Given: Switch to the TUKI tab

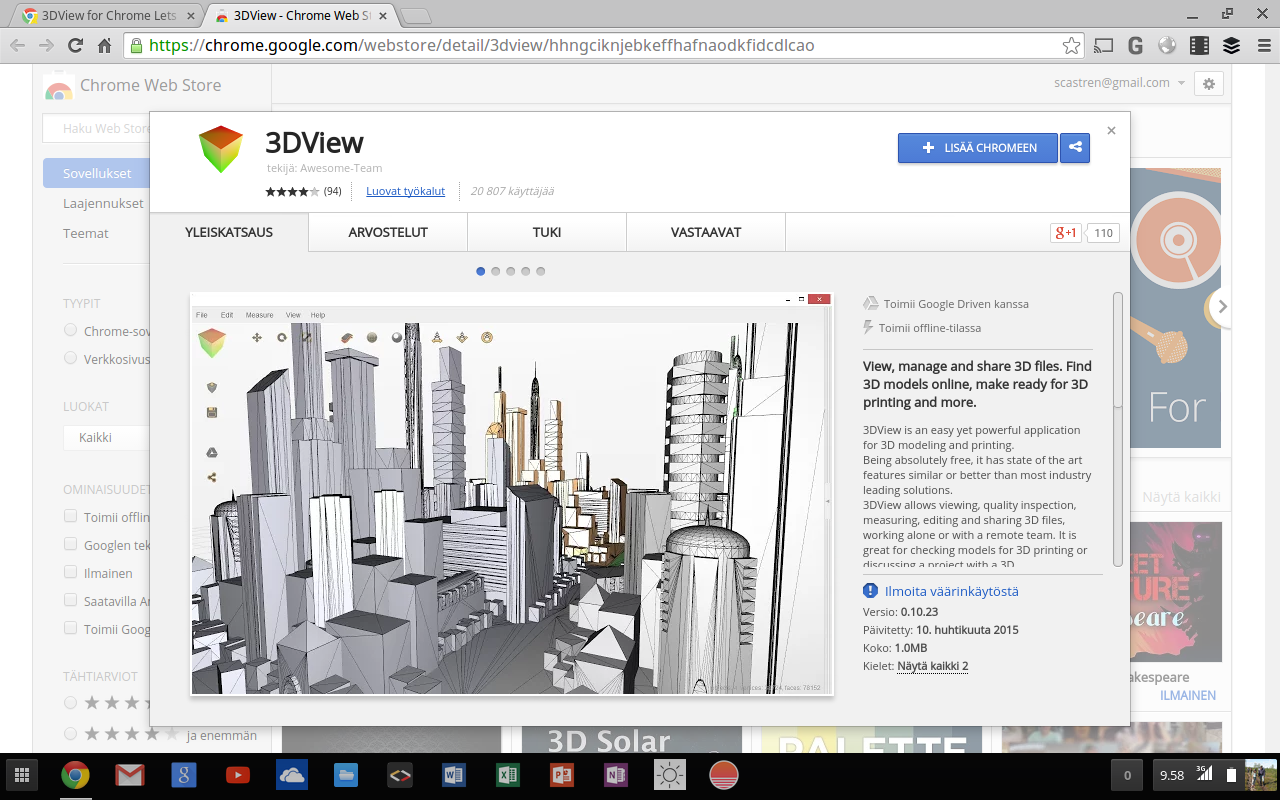Looking at the screenshot, I should [547, 232].
